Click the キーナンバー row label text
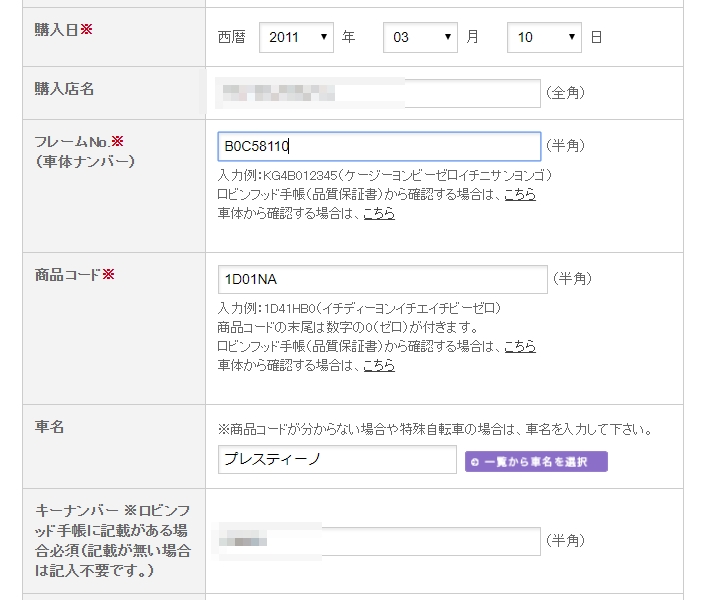707x600 pixels. coord(112,541)
